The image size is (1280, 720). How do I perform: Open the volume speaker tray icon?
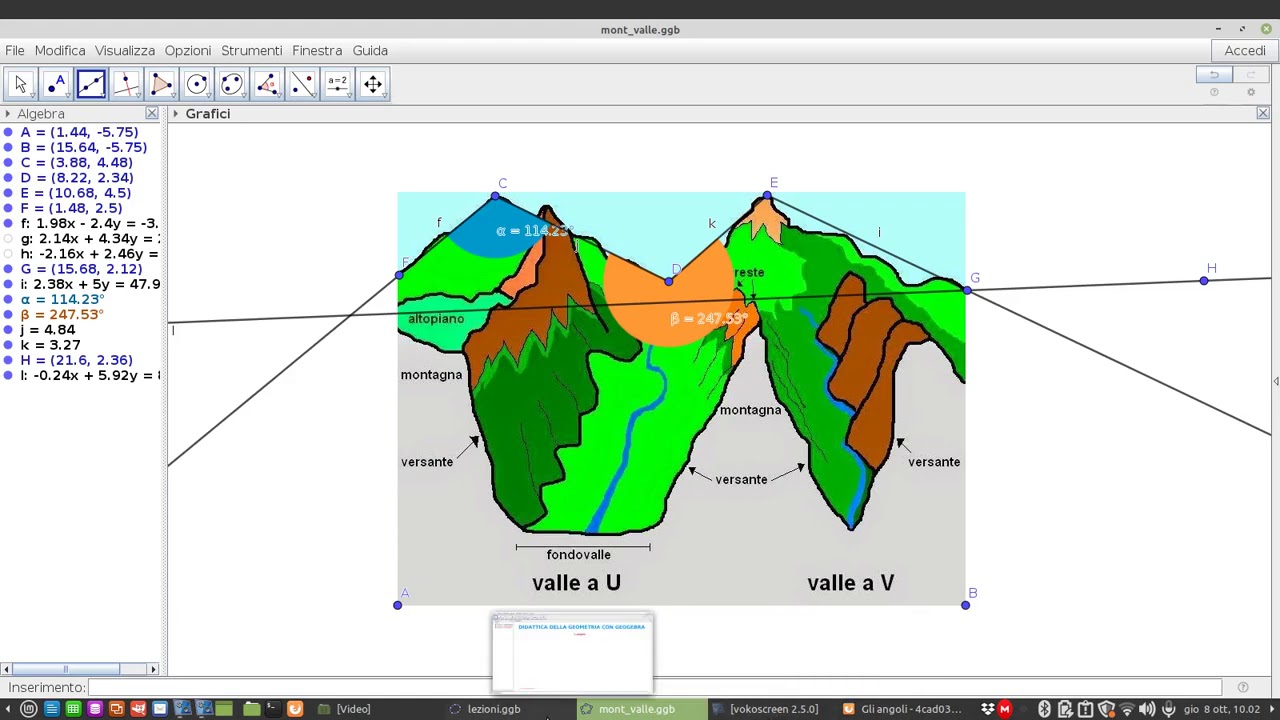pyautogui.click(x=1147, y=709)
